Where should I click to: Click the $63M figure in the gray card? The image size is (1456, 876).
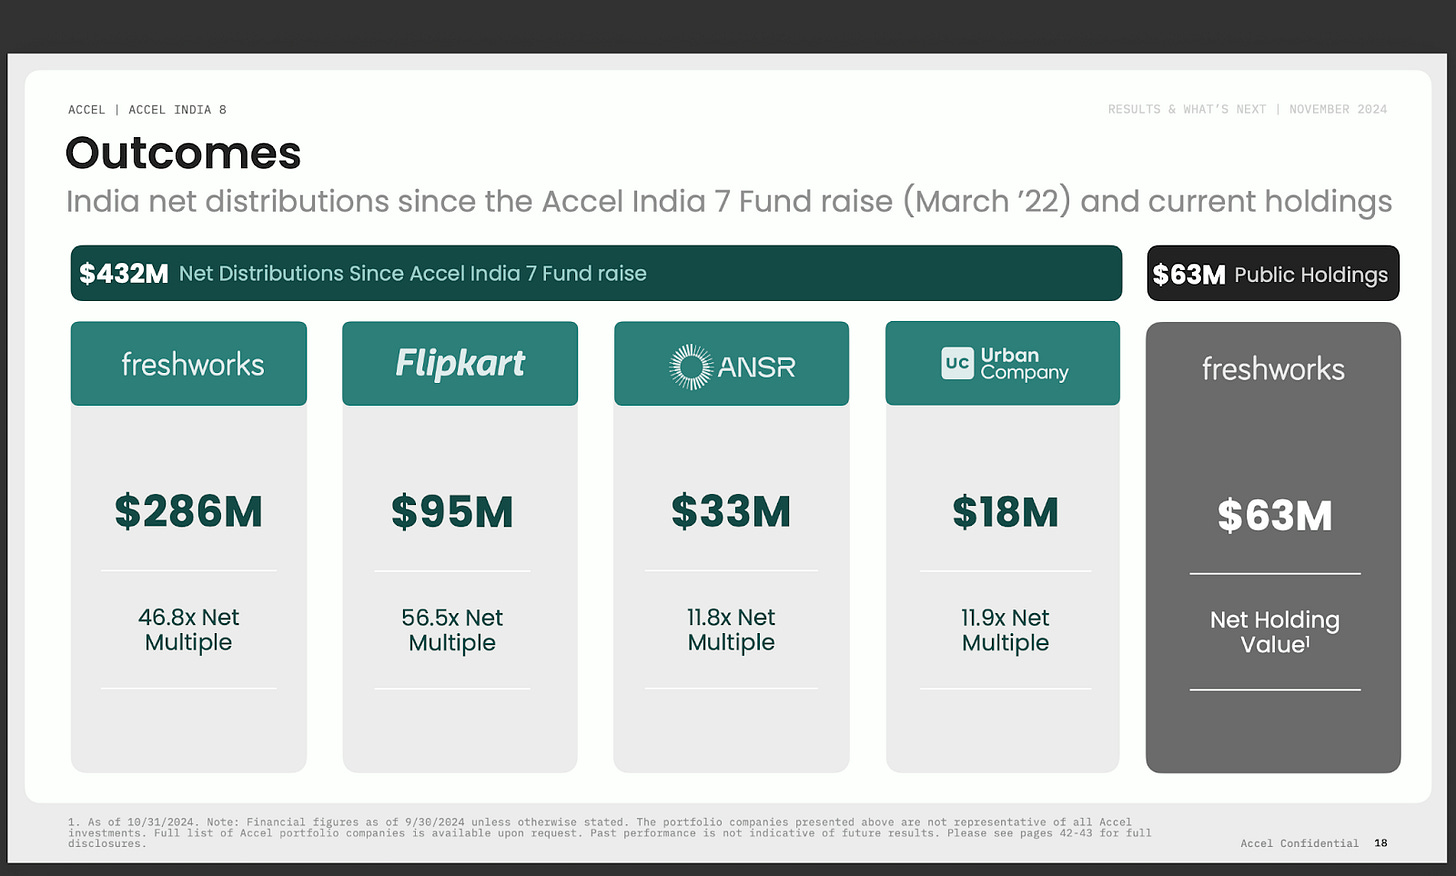click(x=1275, y=516)
